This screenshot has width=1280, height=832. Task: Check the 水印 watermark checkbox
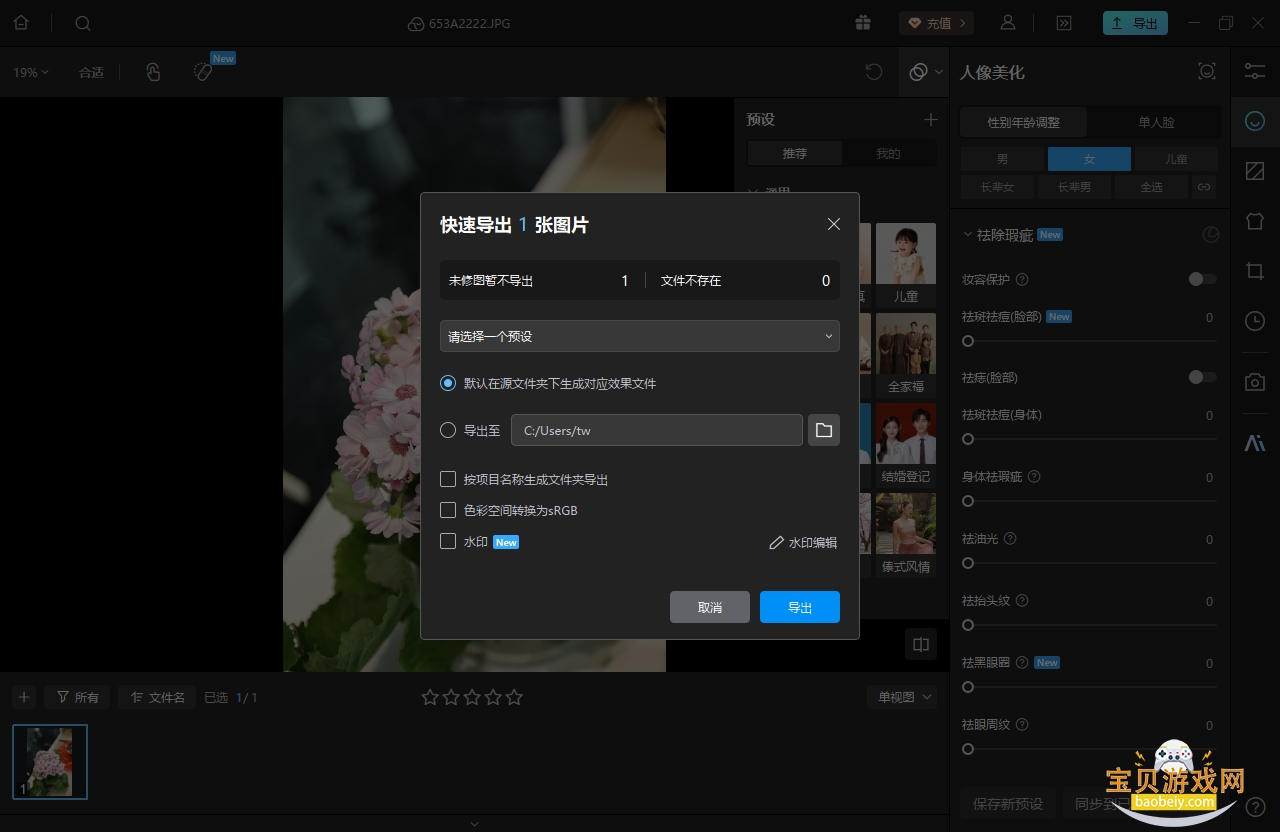coord(448,541)
